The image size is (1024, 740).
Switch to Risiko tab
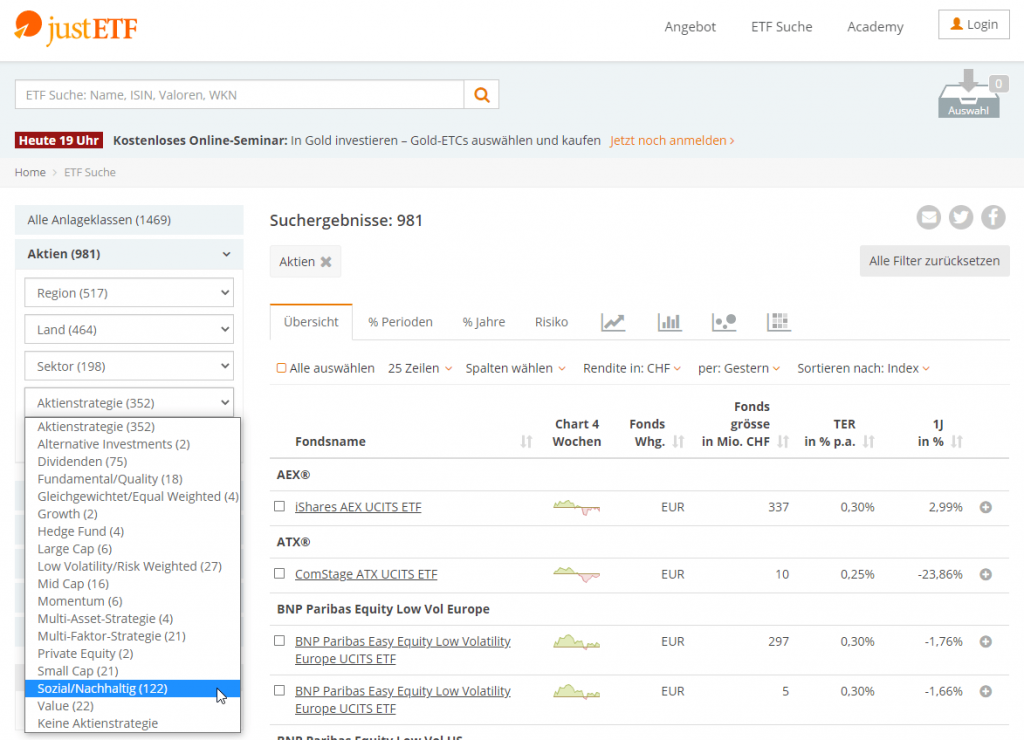551,322
